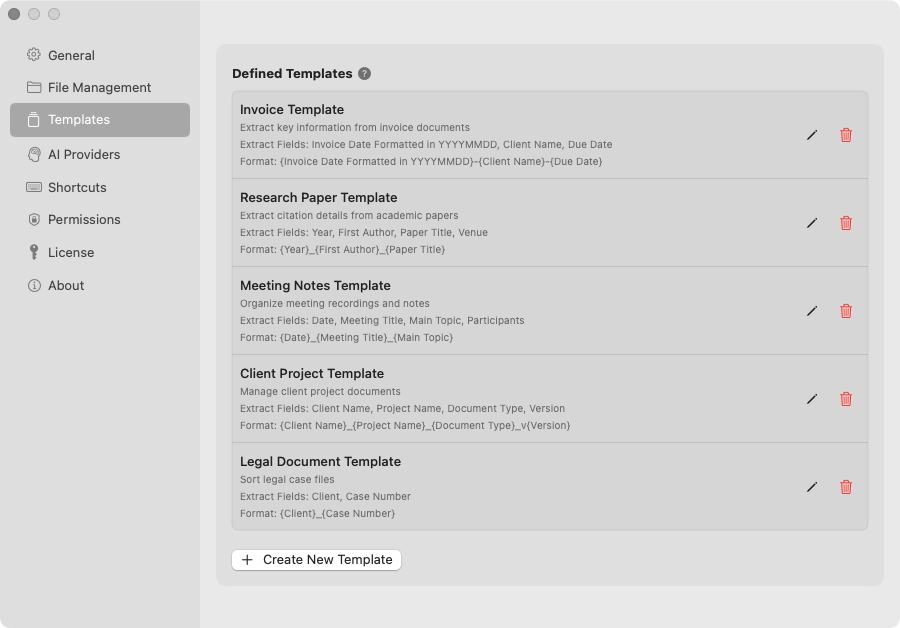Delete the Research Paper Template
The image size is (900, 628).
845,223
